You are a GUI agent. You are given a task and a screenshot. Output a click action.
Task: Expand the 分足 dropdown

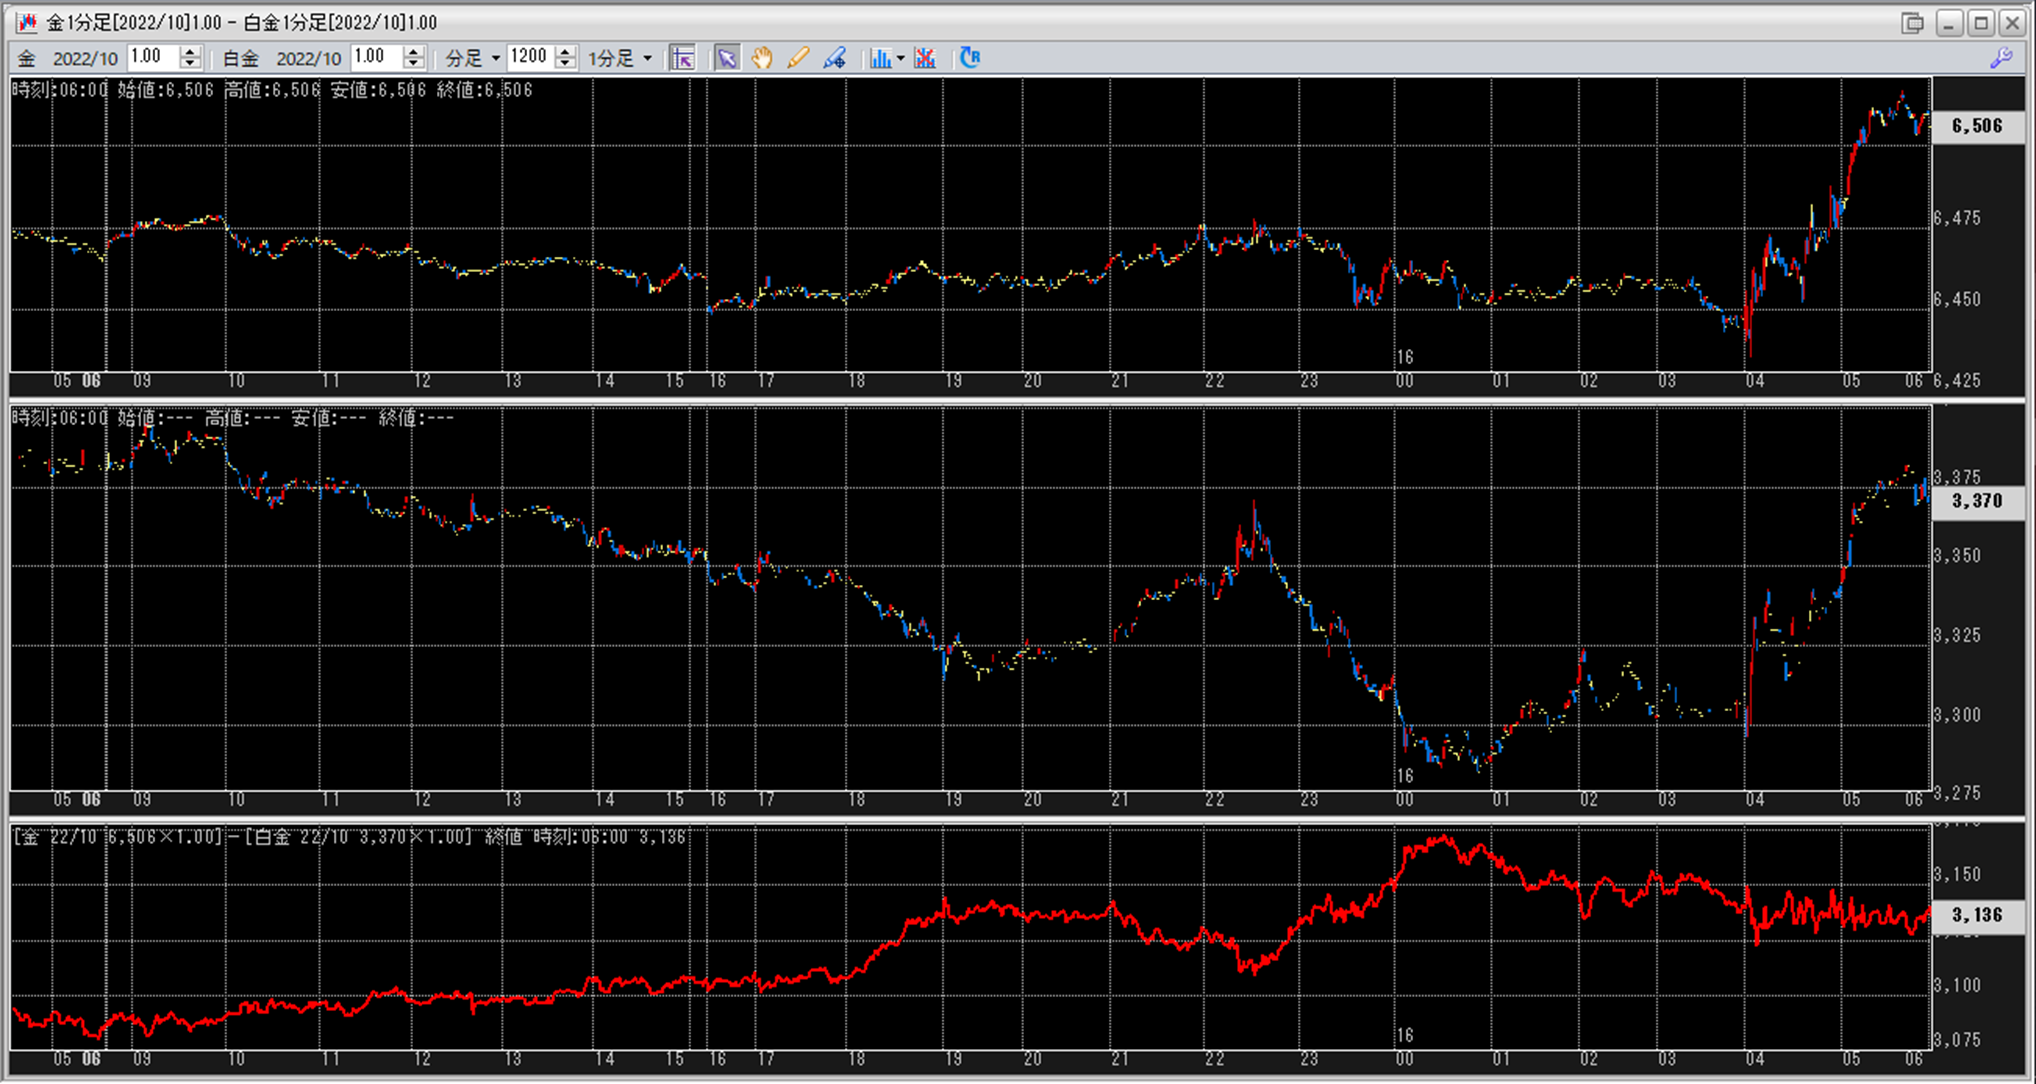(x=495, y=59)
